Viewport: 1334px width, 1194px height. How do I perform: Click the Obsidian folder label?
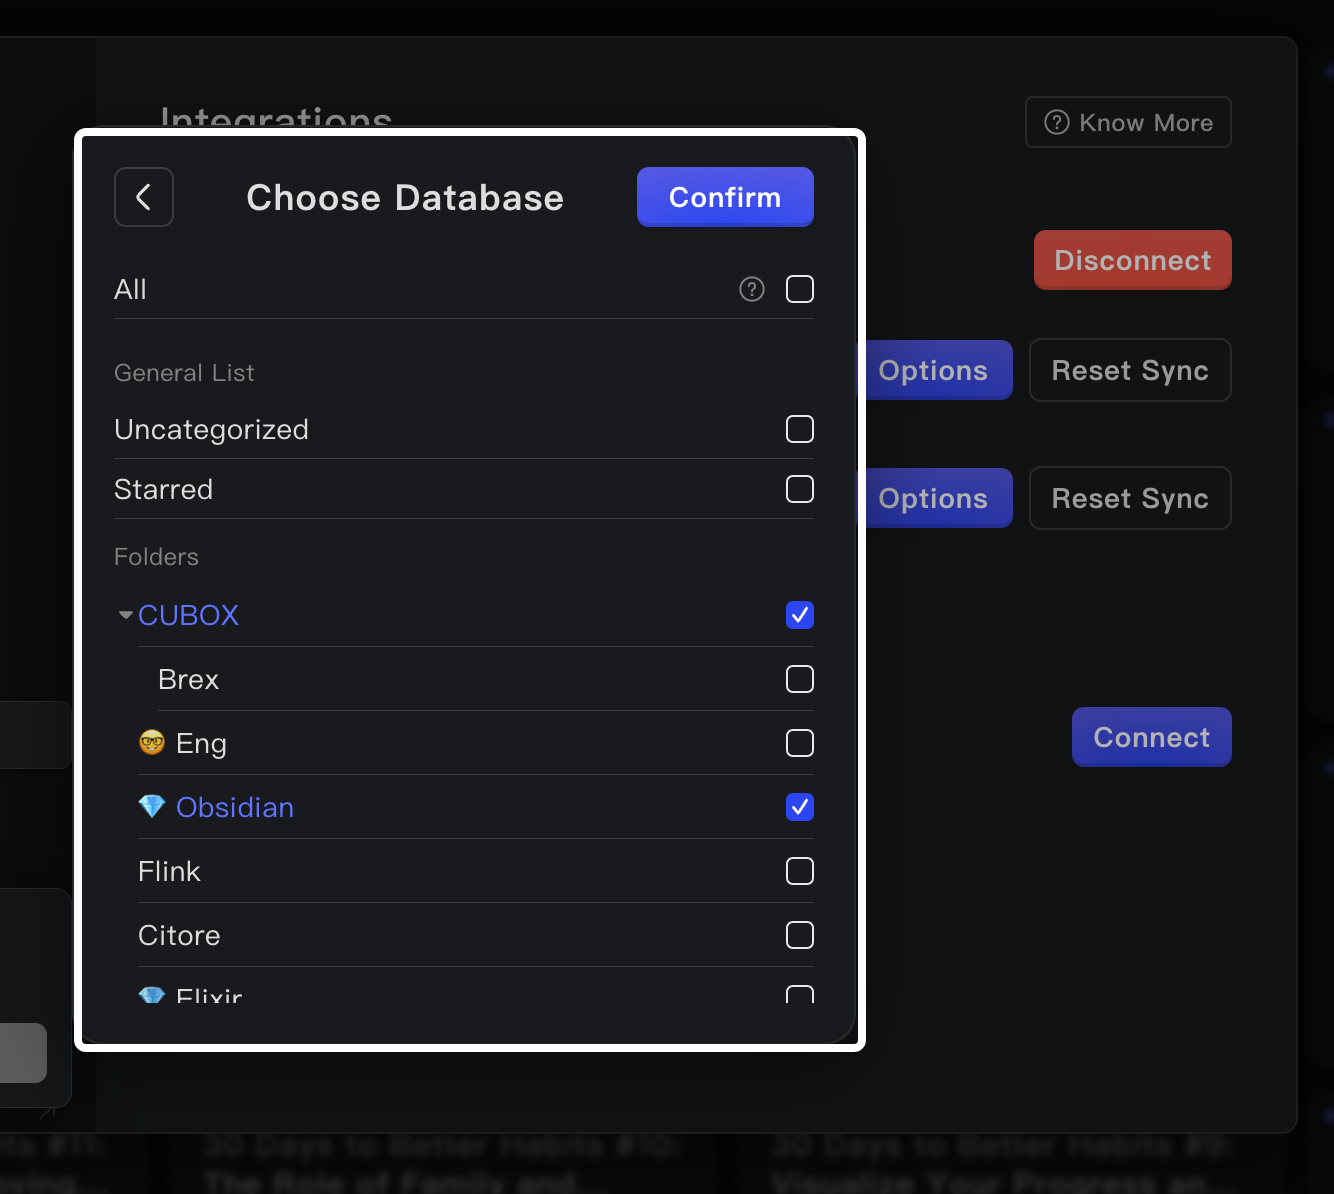tap(235, 807)
